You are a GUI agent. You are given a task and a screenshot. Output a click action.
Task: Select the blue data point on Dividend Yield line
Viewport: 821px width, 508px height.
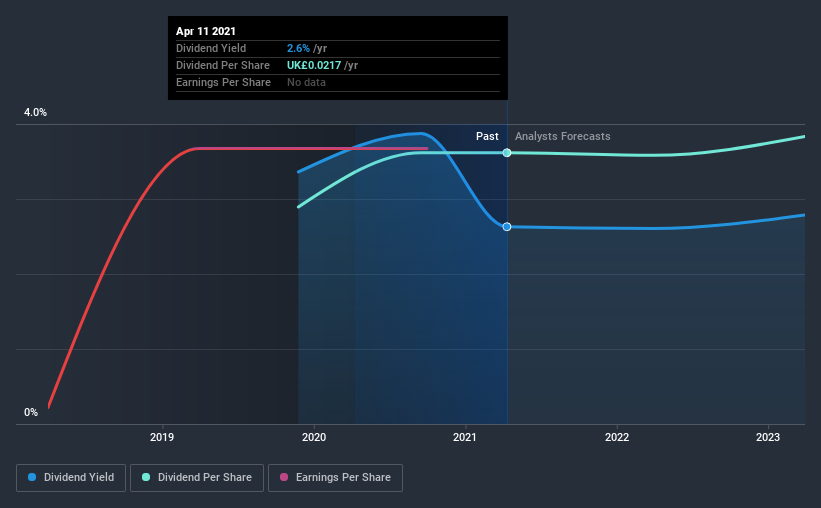point(507,227)
